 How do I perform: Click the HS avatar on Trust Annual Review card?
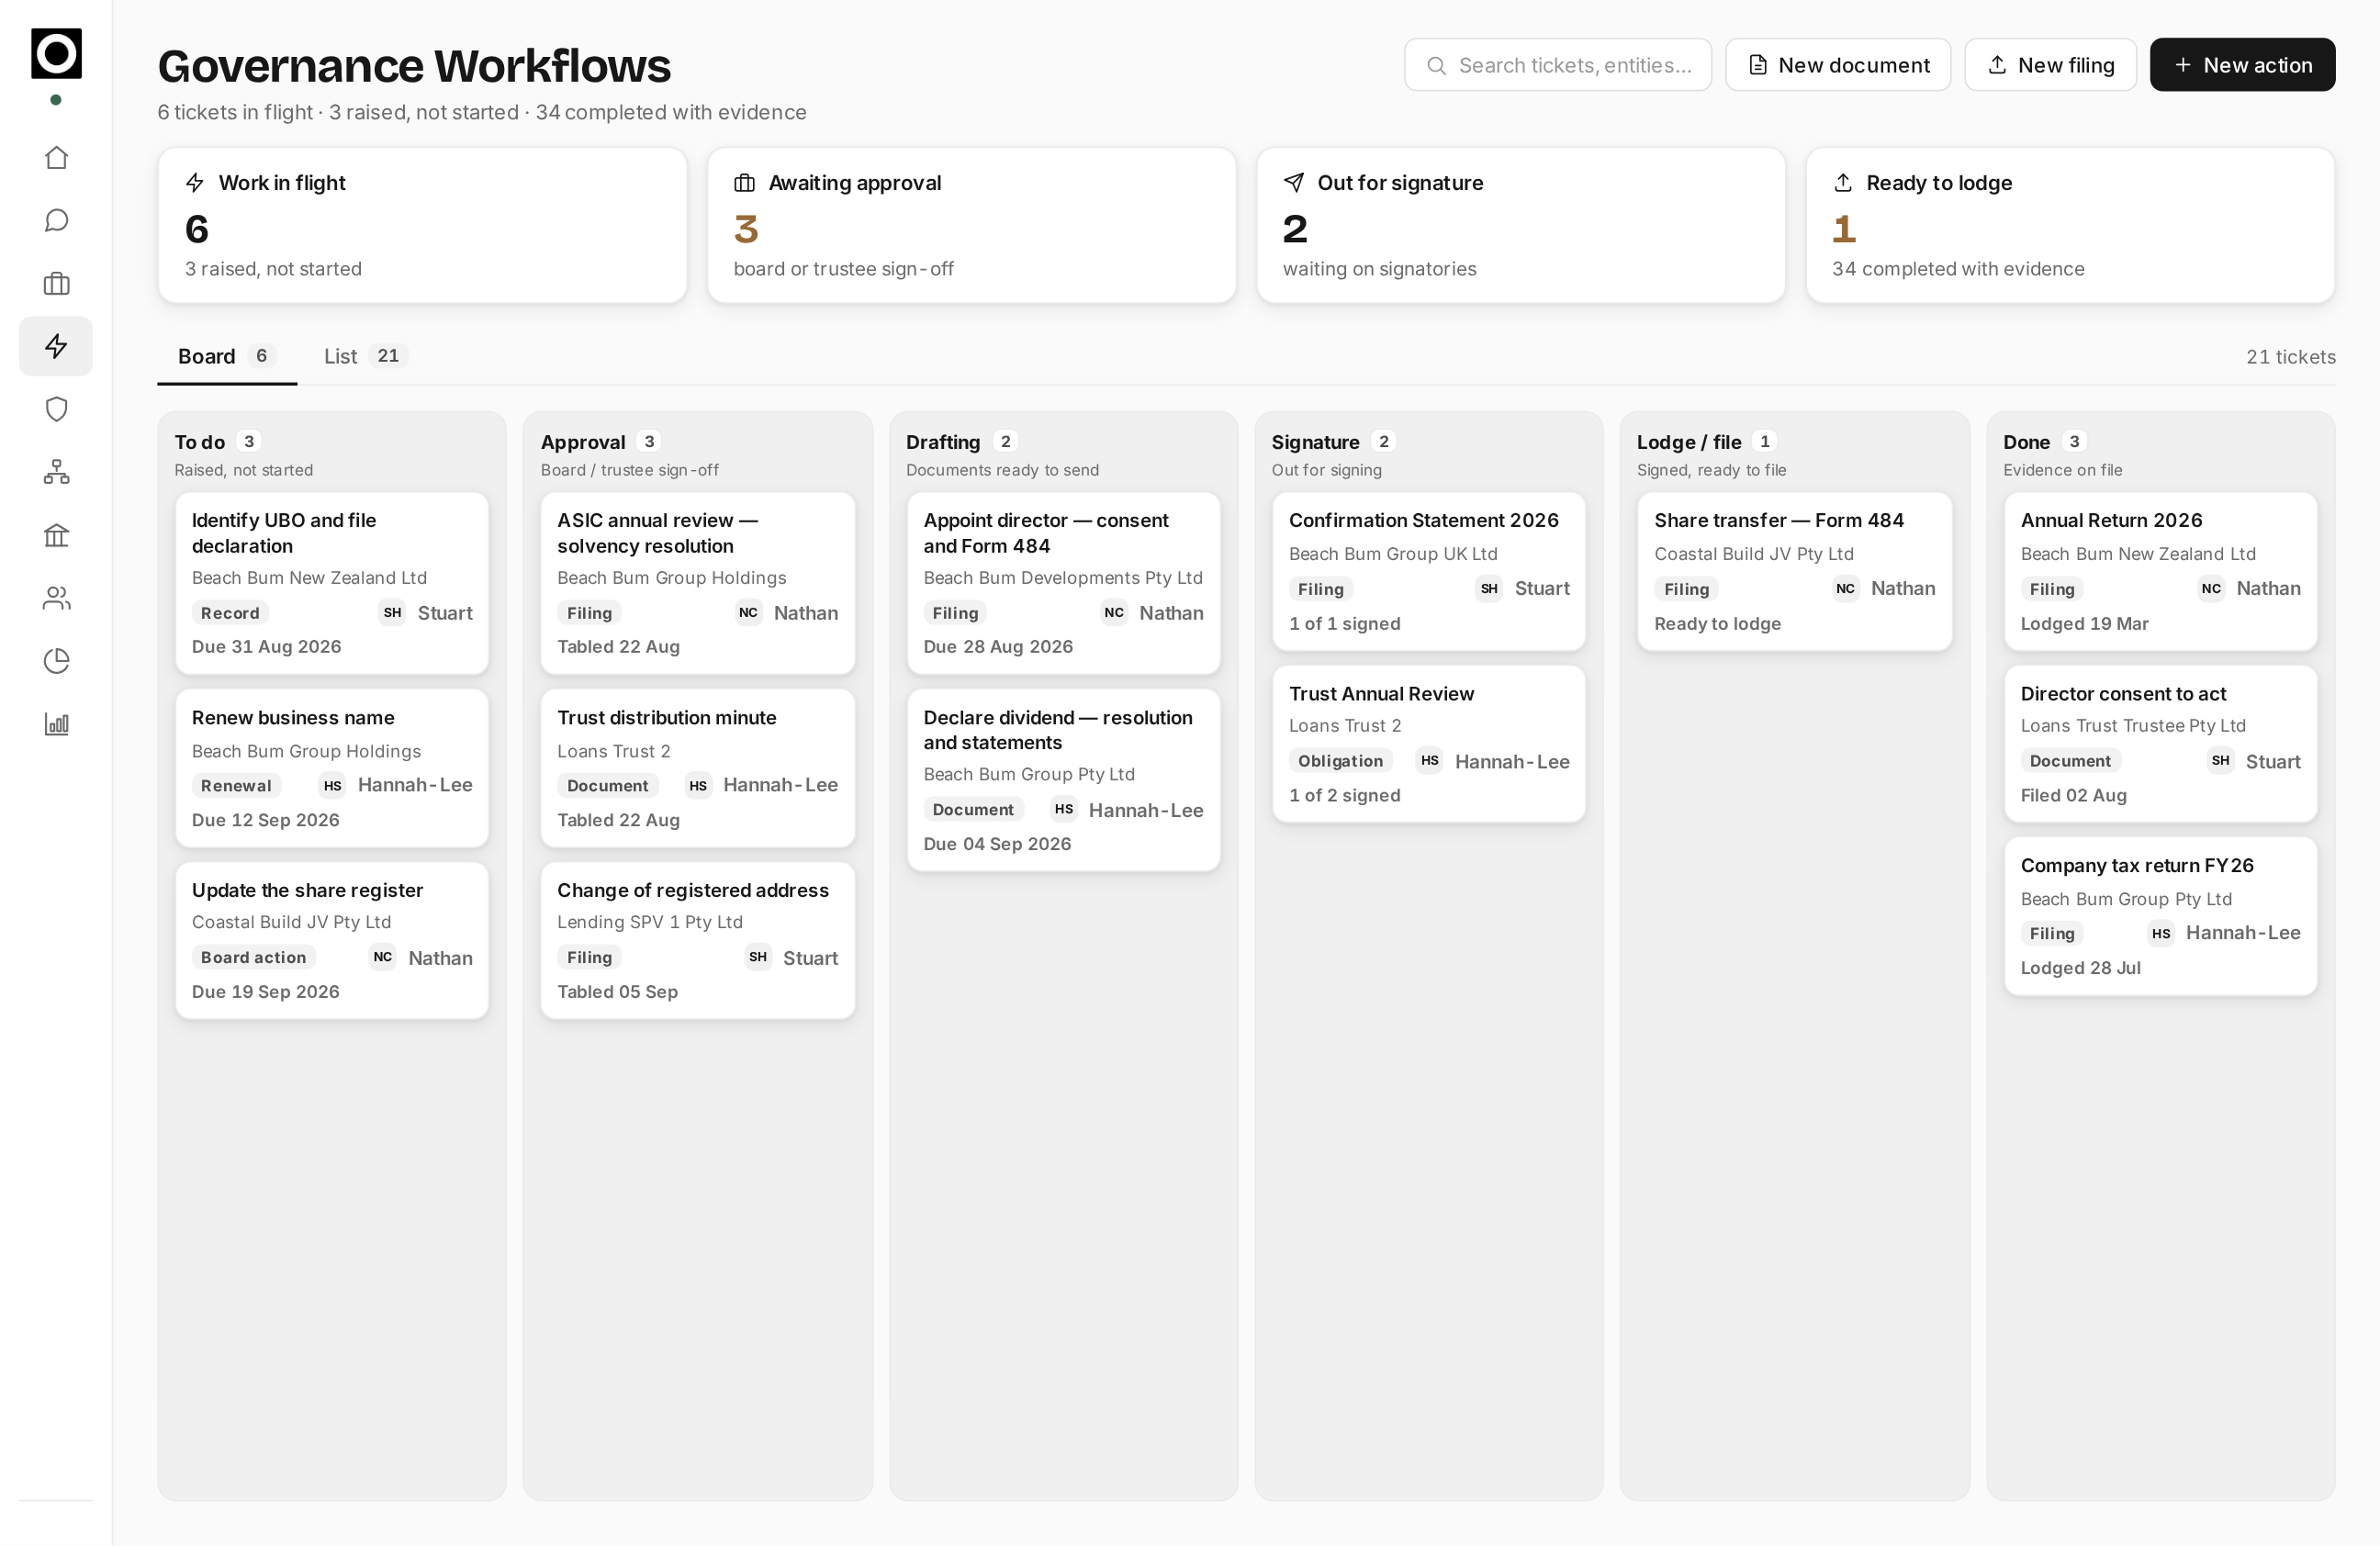click(1430, 761)
